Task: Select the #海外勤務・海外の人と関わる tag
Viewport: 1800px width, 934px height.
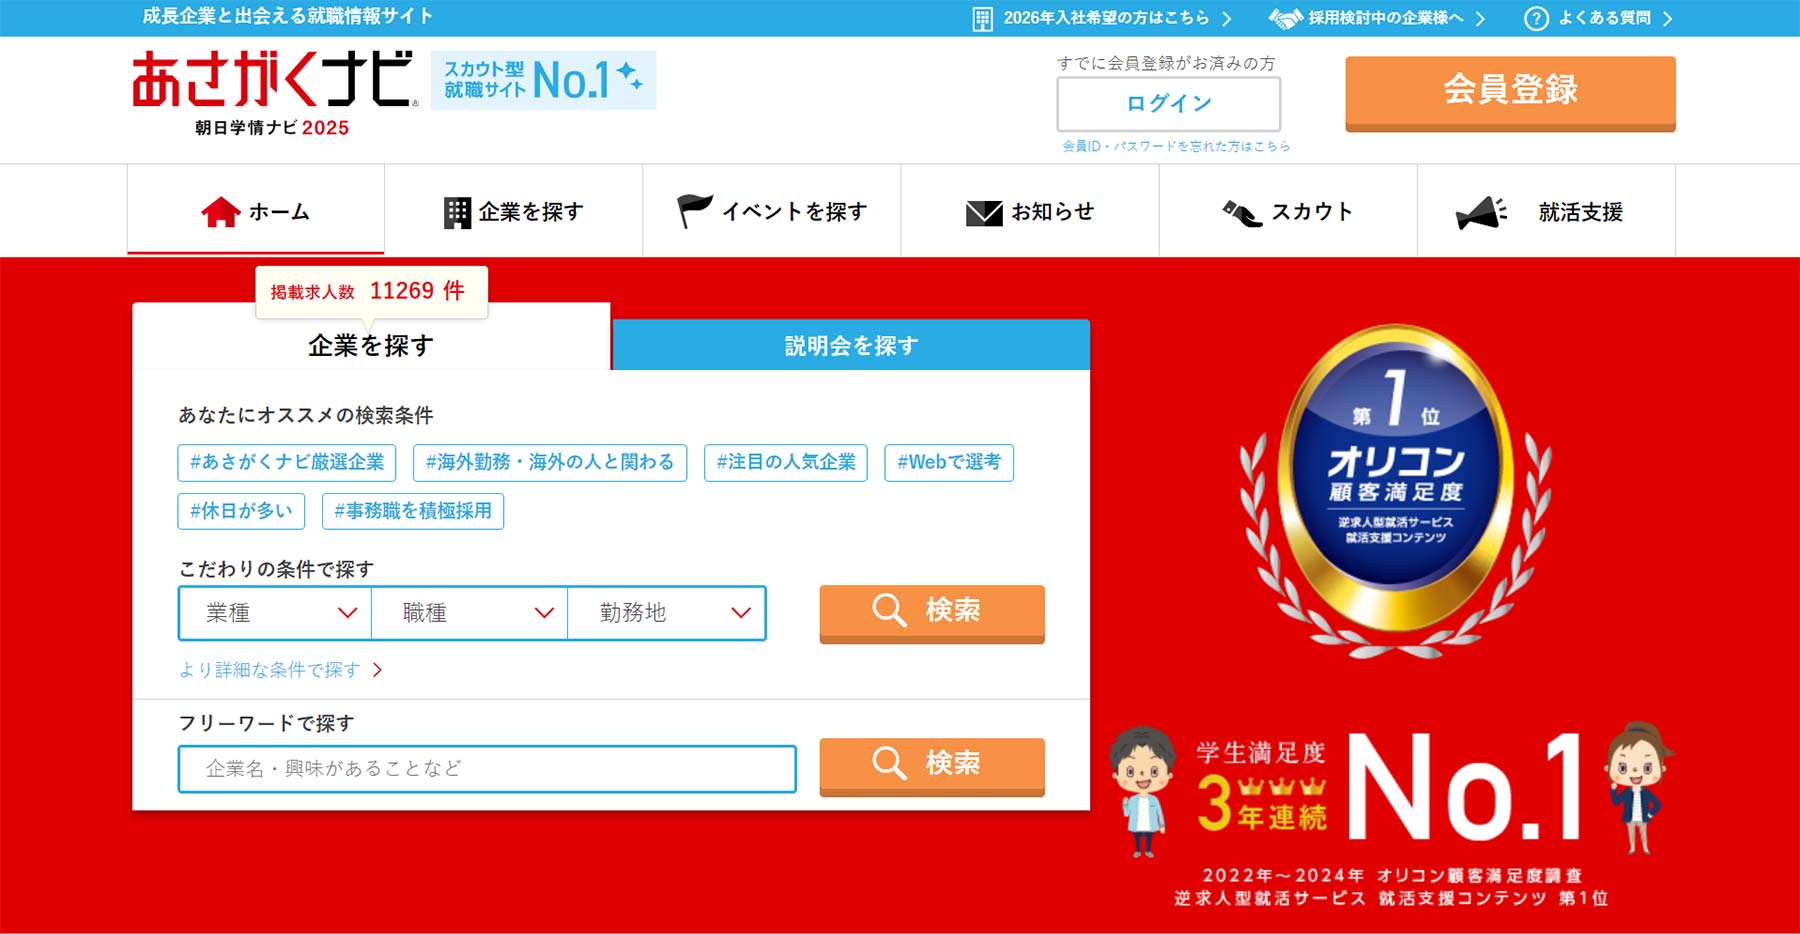Action: tap(550, 462)
